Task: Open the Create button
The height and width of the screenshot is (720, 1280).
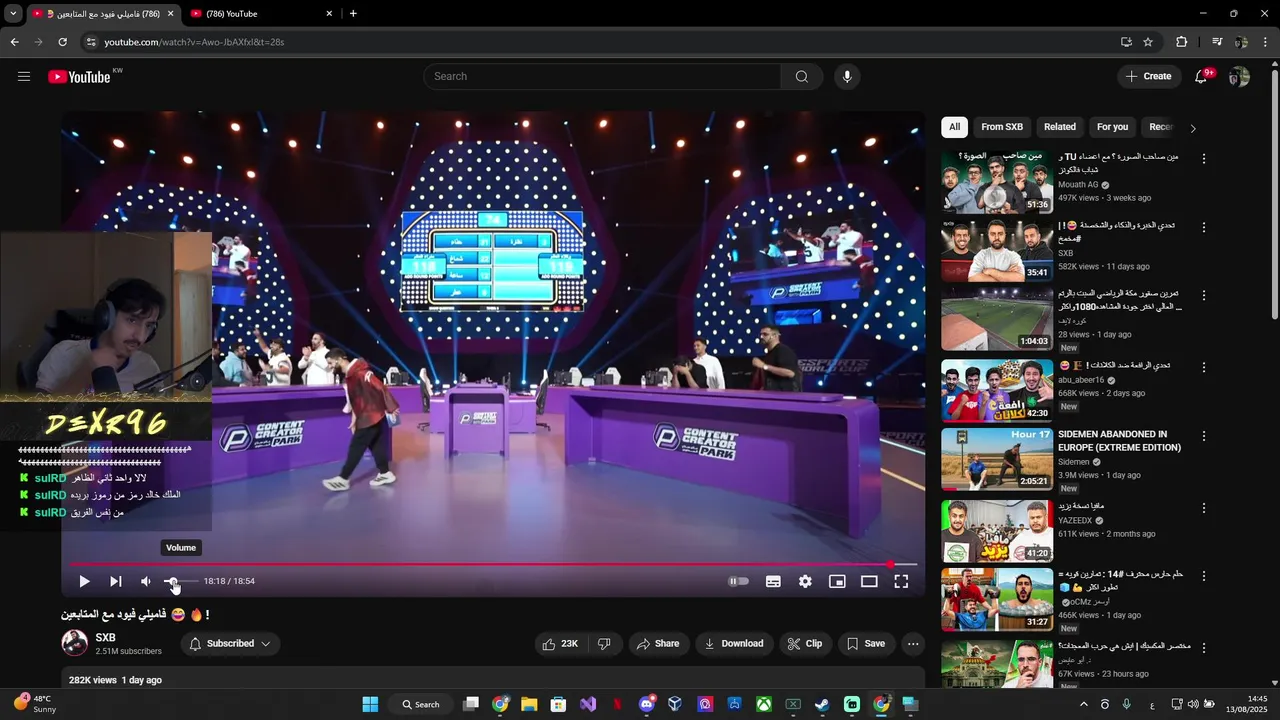Action: click(x=1148, y=77)
